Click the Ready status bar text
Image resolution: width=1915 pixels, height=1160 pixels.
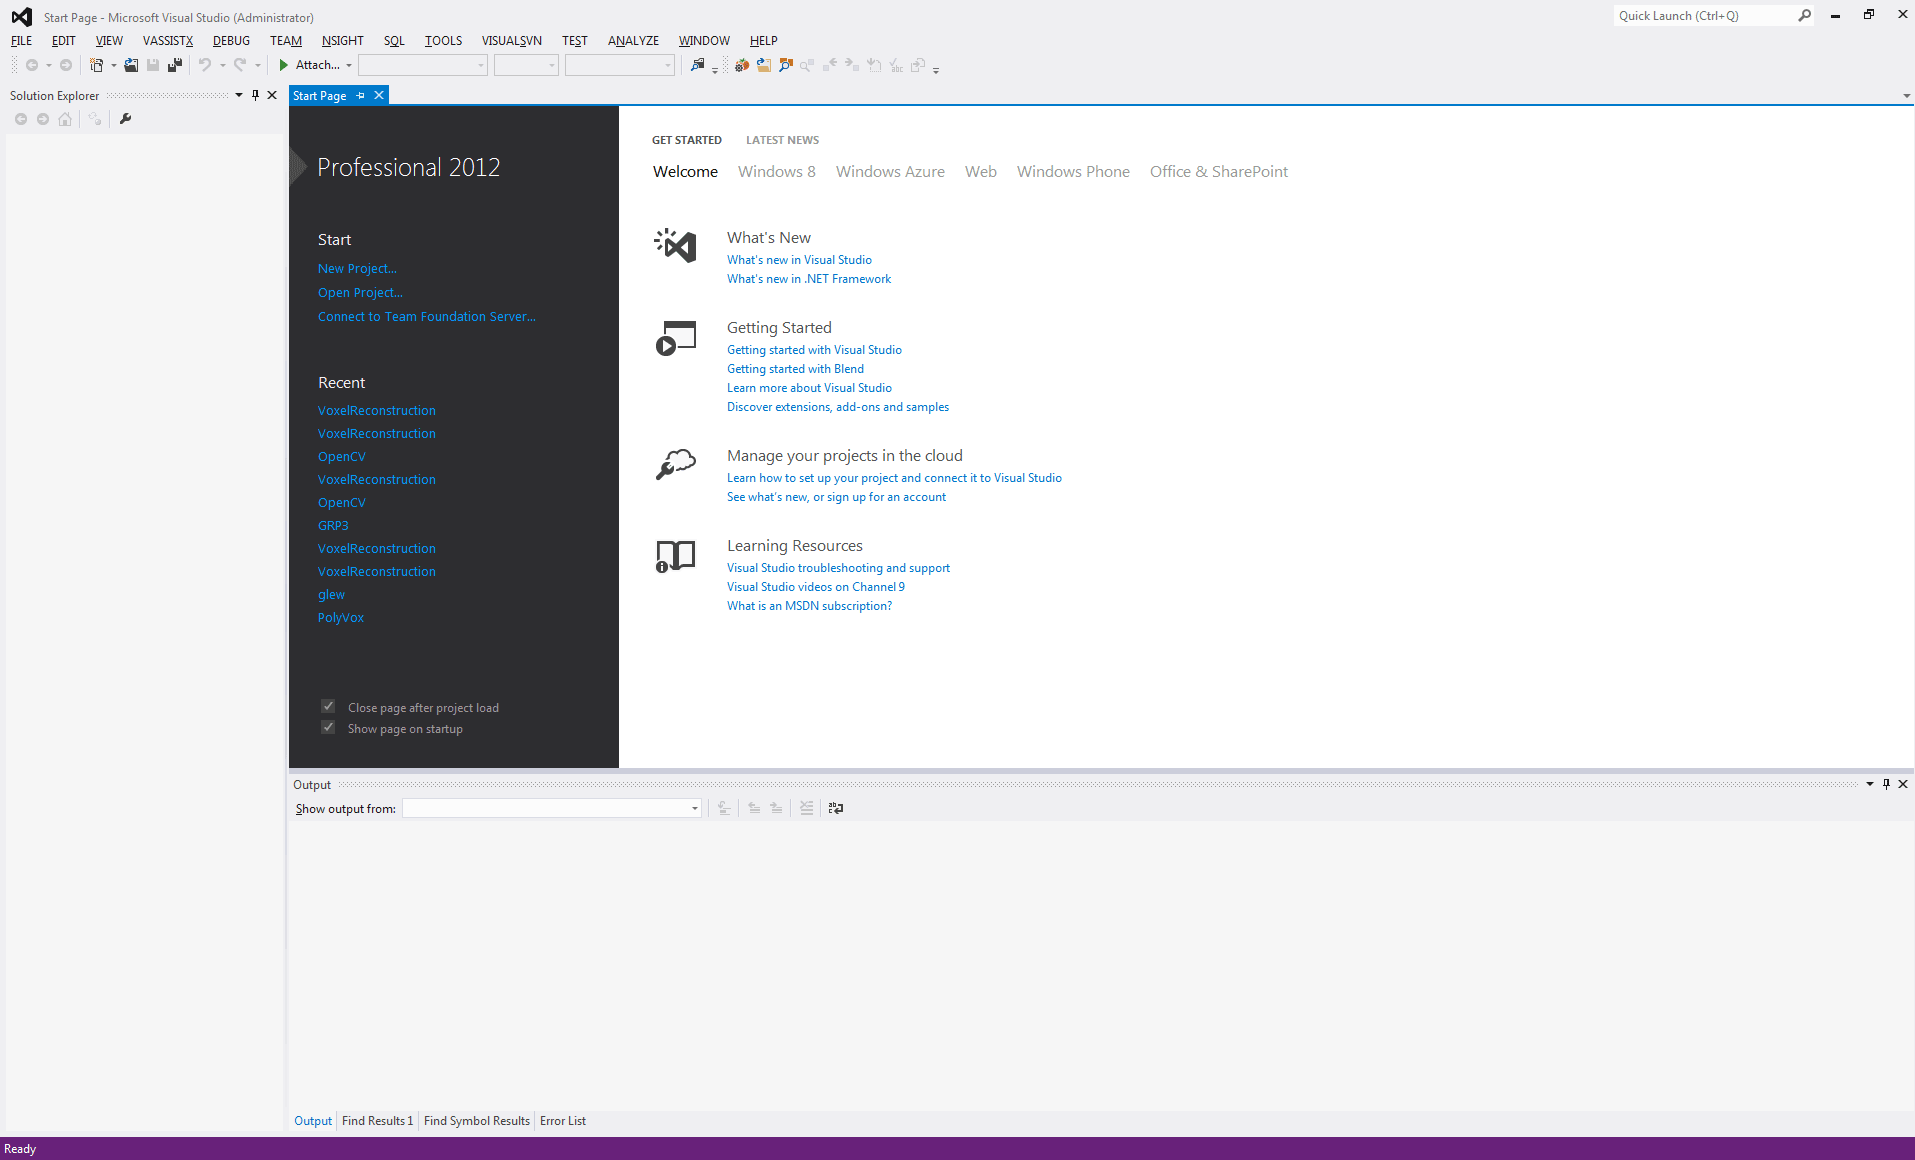click(20, 1149)
